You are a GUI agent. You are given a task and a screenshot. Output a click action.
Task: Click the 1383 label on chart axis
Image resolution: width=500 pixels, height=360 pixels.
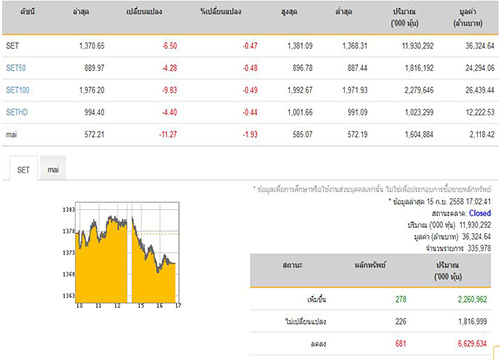pyautogui.click(x=69, y=210)
